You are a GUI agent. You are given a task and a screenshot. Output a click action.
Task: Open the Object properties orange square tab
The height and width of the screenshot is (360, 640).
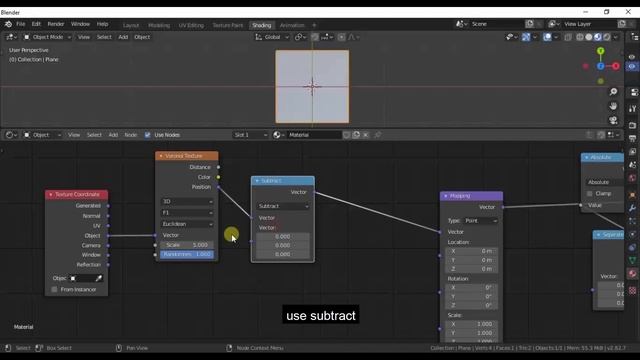632,194
